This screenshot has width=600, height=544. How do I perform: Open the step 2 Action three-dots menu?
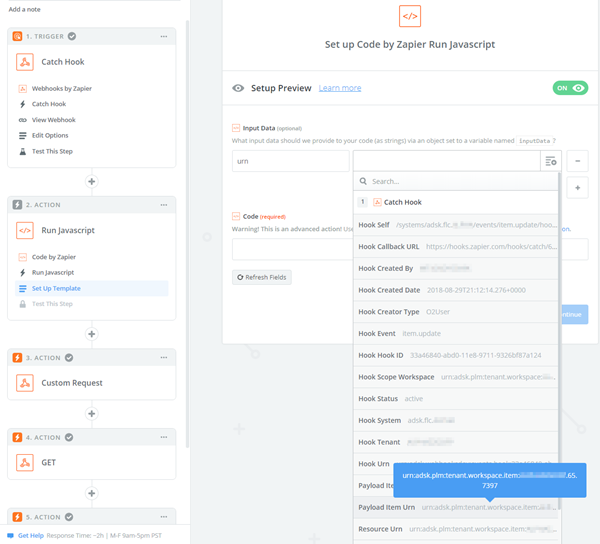point(164,205)
